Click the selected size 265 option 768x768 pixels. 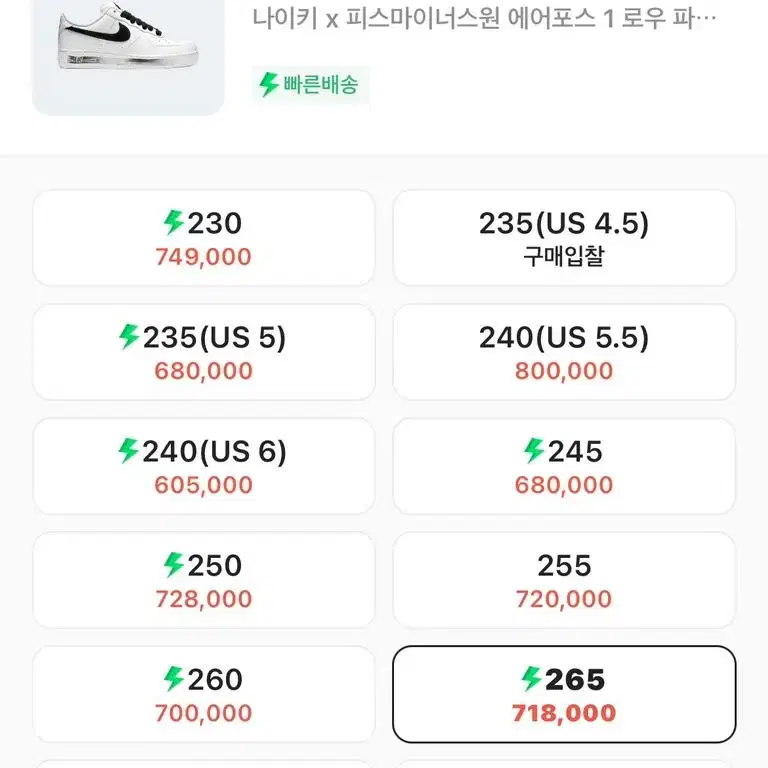click(x=564, y=694)
